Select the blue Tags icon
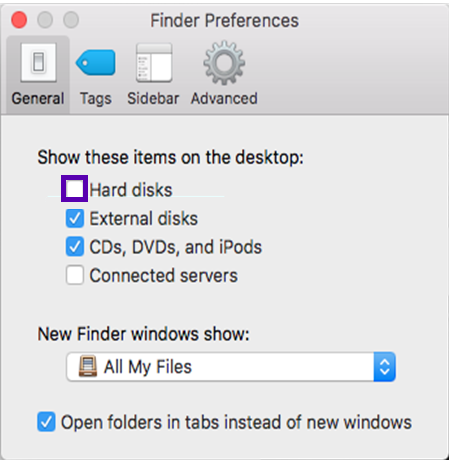The width and height of the screenshot is (449, 460). click(96, 62)
